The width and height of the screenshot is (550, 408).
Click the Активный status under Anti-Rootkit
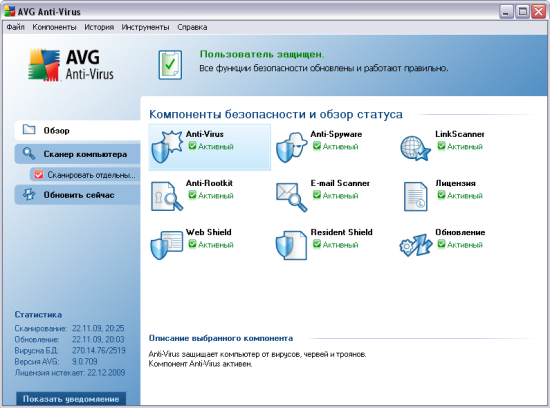pyautogui.click(x=211, y=195)
